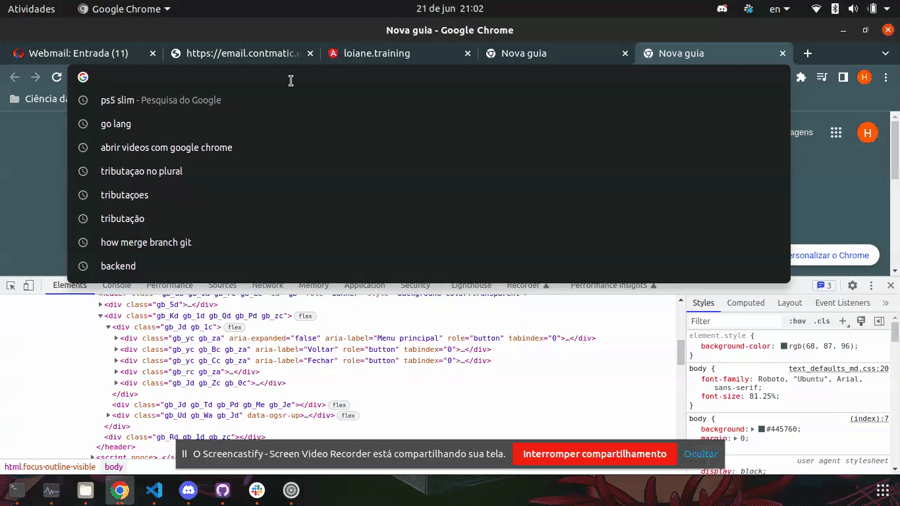Open the DevTools issues counter badge
900x506 pixels.
click(x=824, y=285)
